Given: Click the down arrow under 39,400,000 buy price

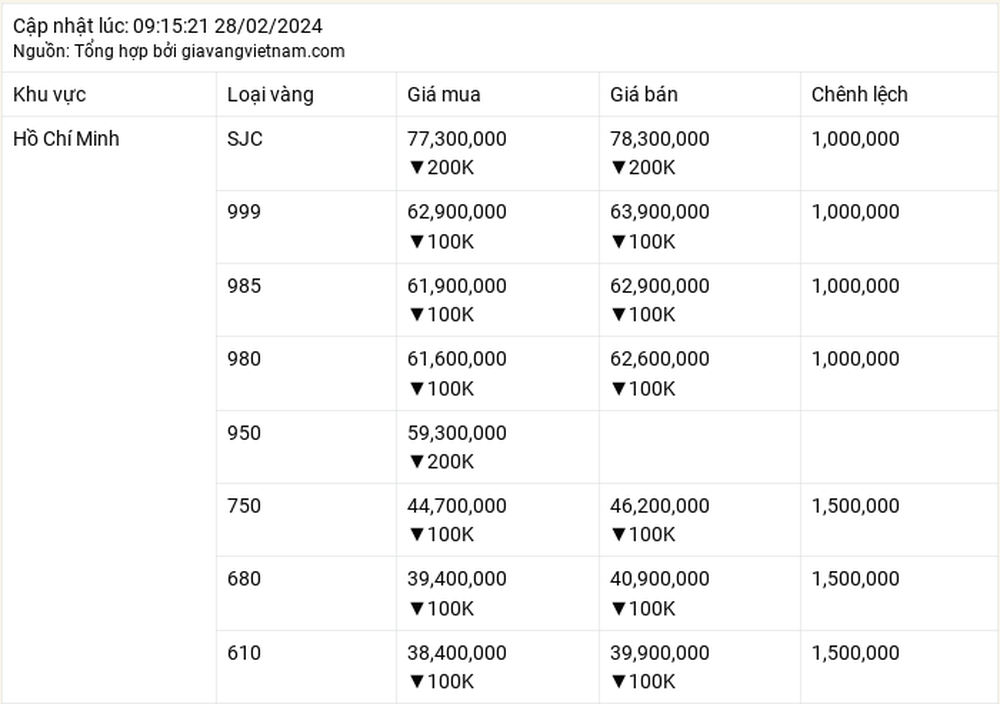Looking at the screenshot, I should pyautogui.click(x=417, y=608).
